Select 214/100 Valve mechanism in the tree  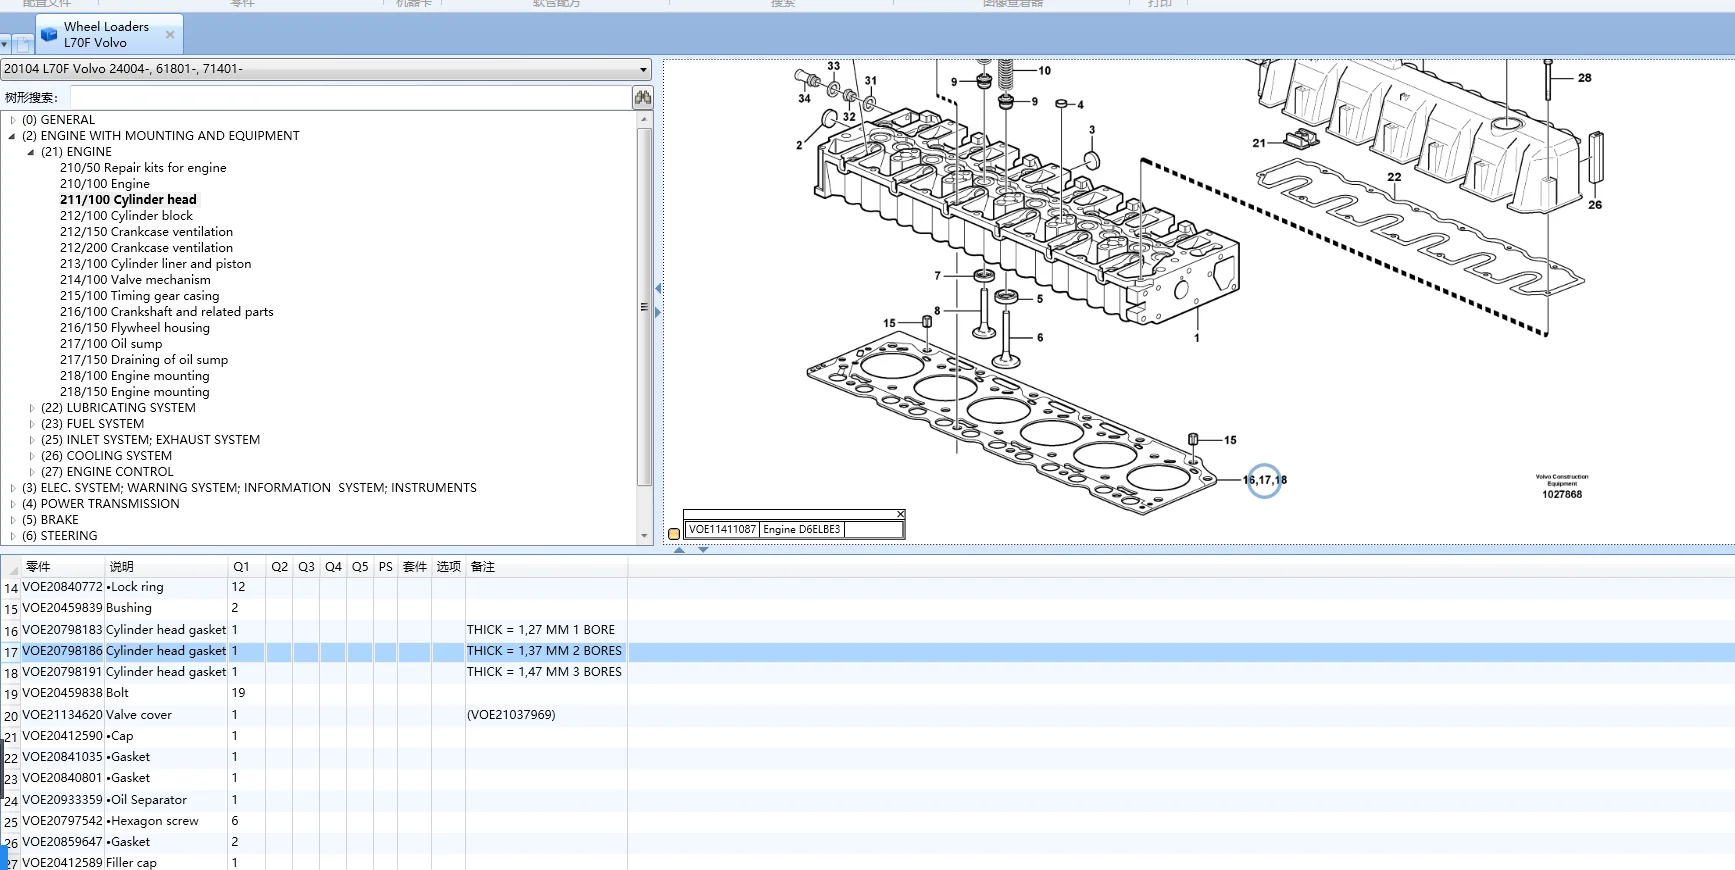(x=135, y=280)
